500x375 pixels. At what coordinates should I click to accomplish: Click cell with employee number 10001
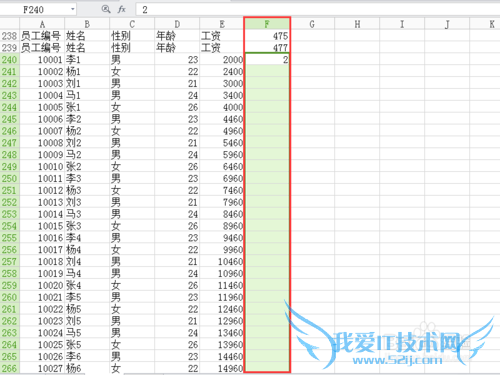pyautogui.click(x=42, y=60)
